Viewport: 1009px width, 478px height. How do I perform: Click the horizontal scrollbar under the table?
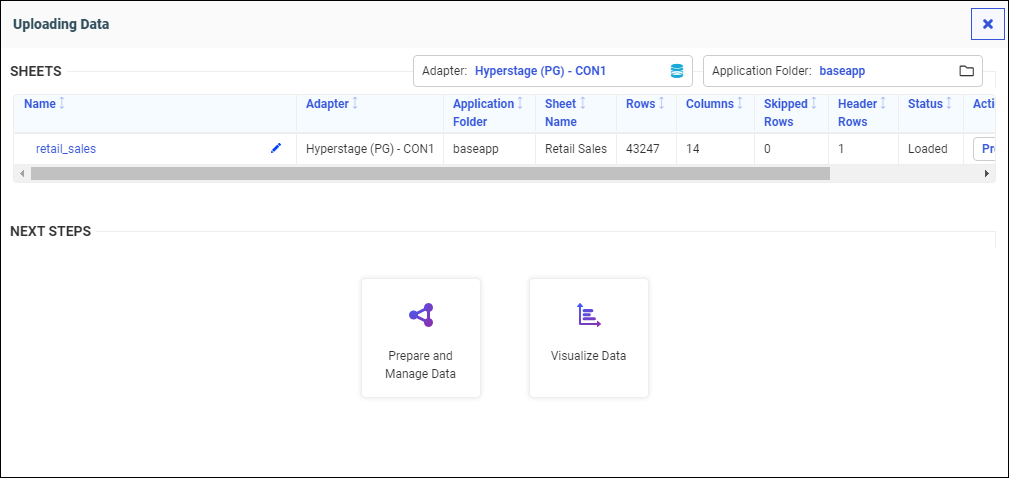coord(430,173)
